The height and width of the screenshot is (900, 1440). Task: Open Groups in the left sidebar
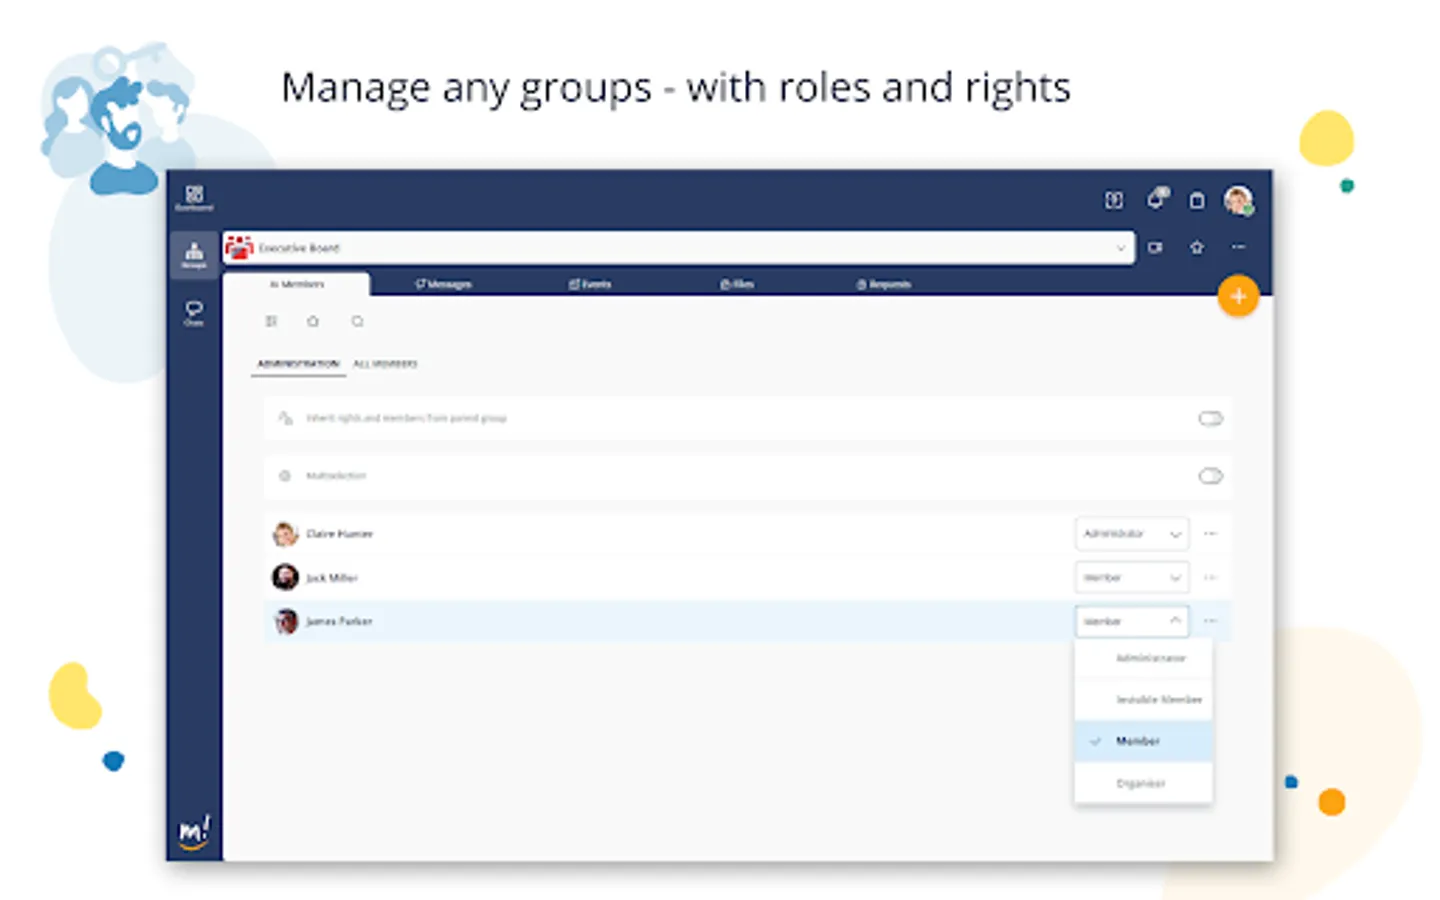pyautogui.click(x=194, y=255)
